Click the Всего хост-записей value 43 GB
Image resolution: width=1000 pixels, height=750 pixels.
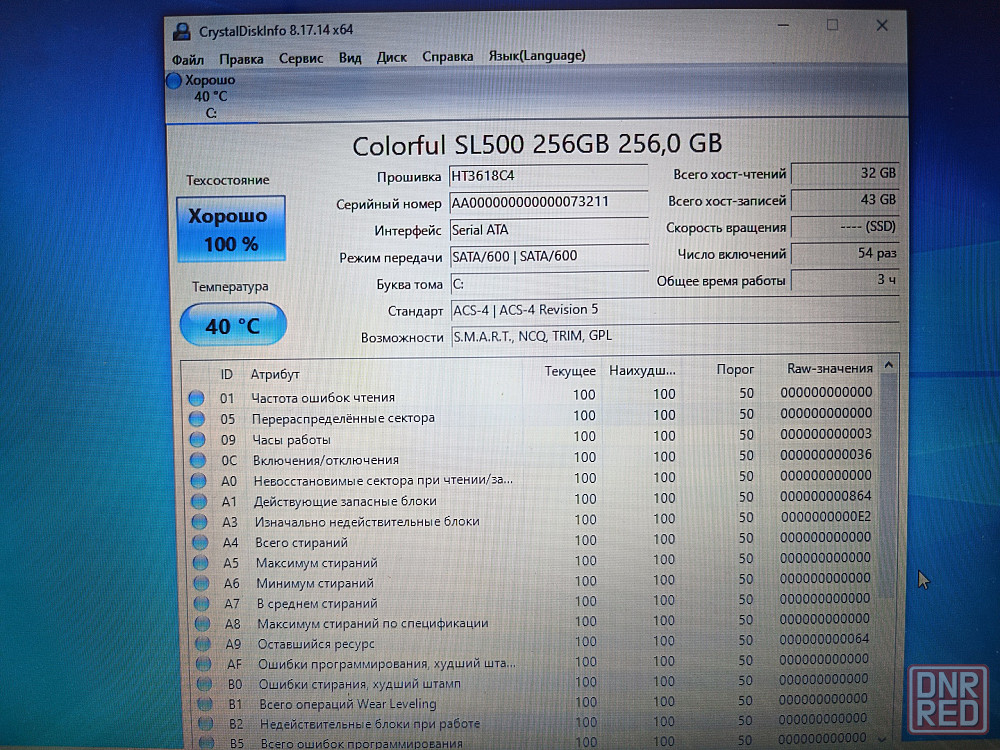coord(845,200)
